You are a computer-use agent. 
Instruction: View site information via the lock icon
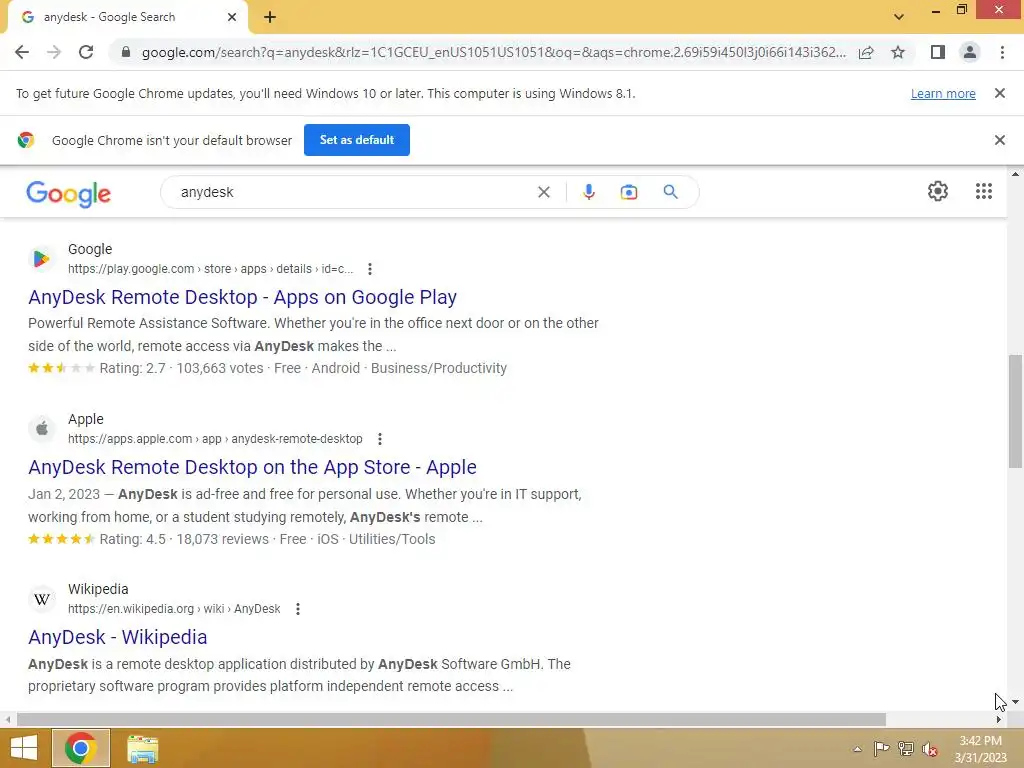click(126, 52)
